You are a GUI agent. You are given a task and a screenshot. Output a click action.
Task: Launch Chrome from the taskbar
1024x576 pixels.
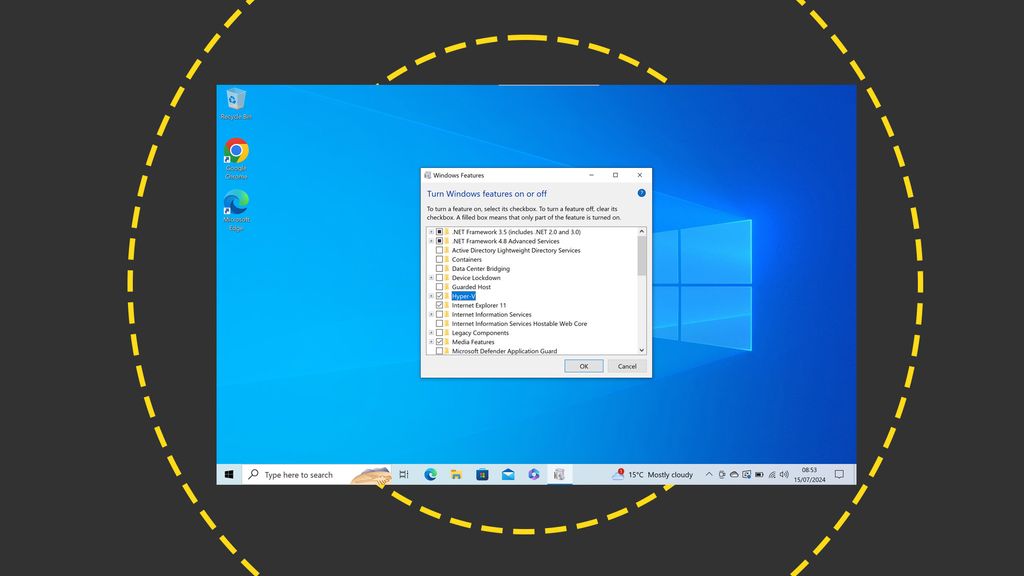tap(533, 474)
